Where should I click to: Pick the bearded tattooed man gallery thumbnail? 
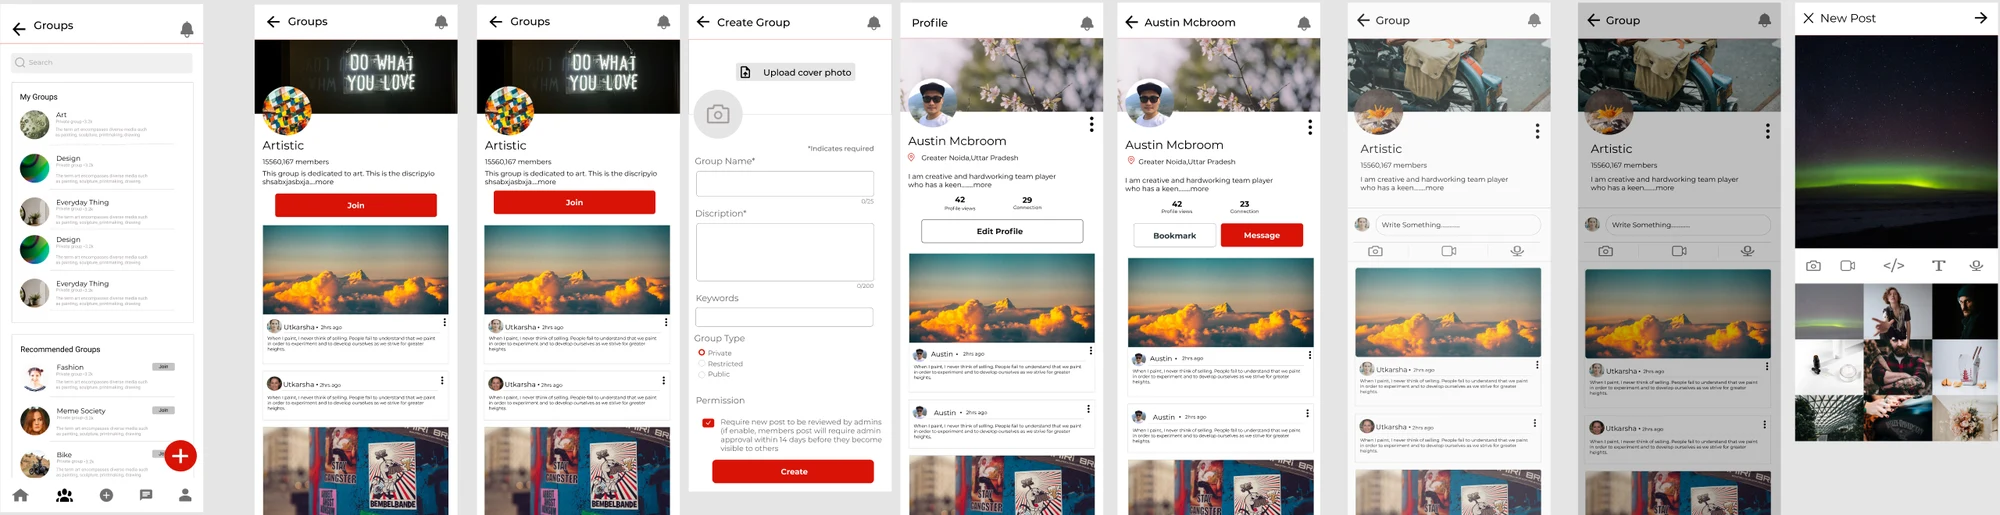pyautogui.click(x=1897, y=368)
